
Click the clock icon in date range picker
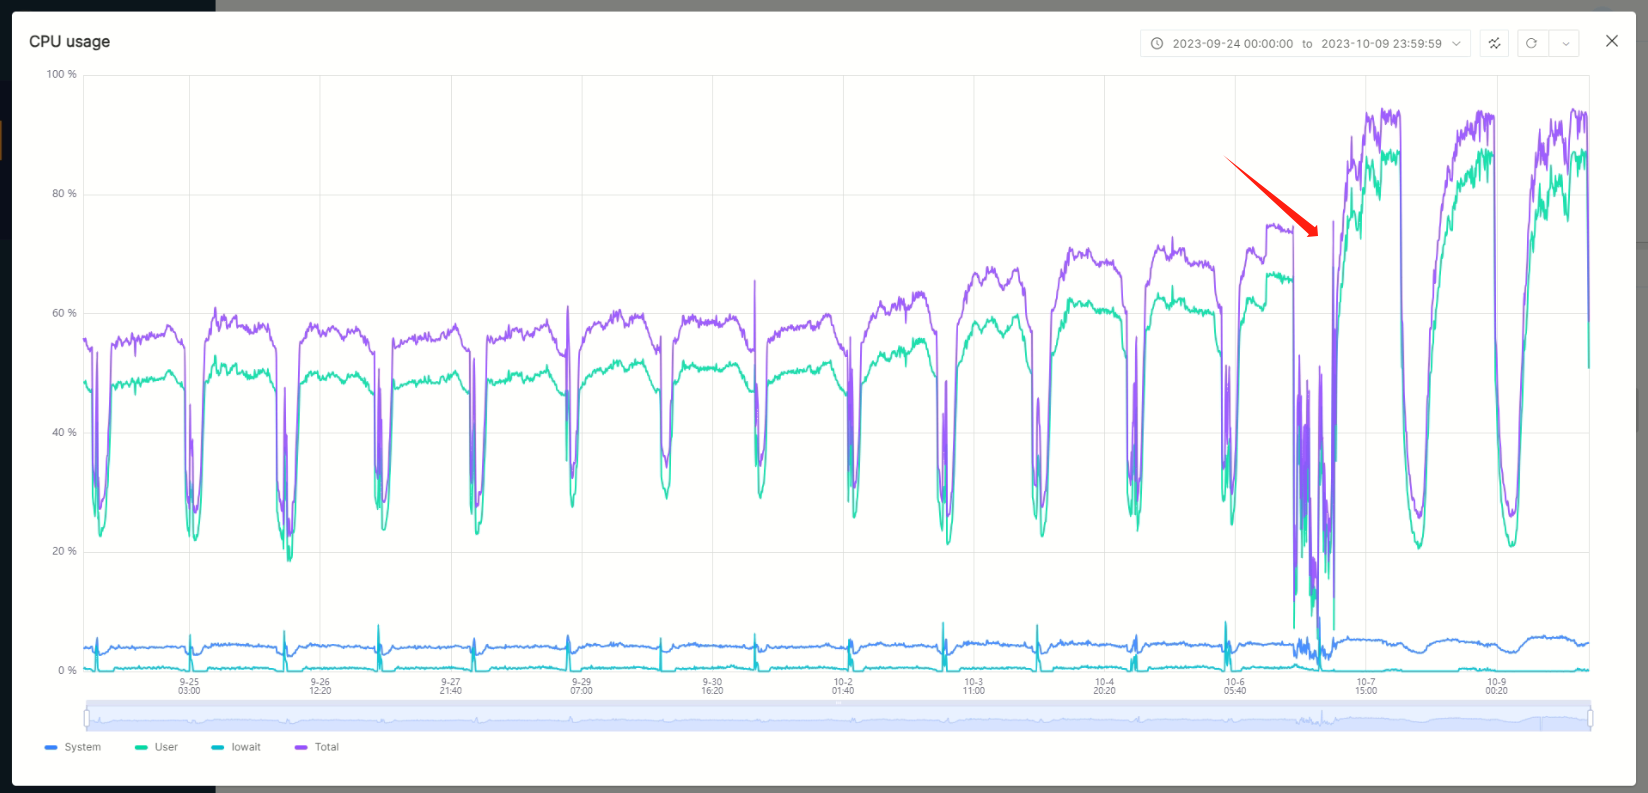pyautogui.click(x=1157, y=44)
